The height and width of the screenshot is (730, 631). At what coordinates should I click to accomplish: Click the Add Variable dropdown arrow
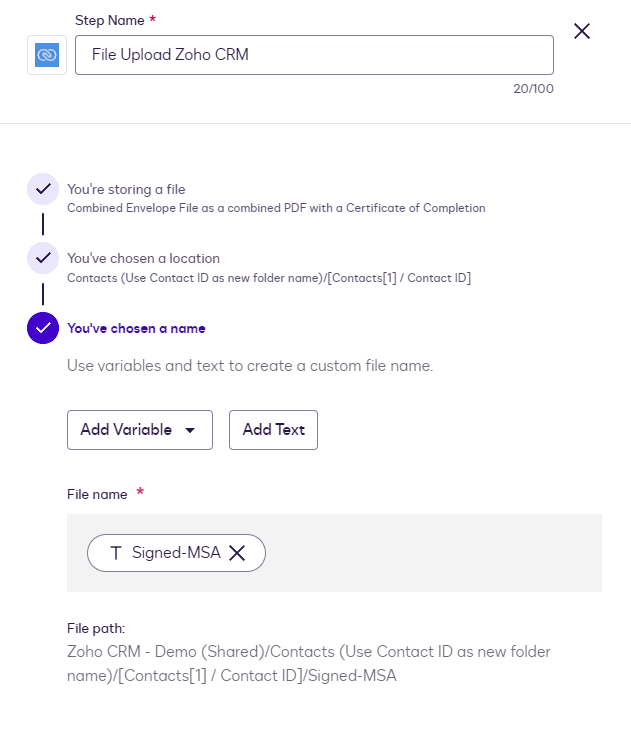point(191,431)
